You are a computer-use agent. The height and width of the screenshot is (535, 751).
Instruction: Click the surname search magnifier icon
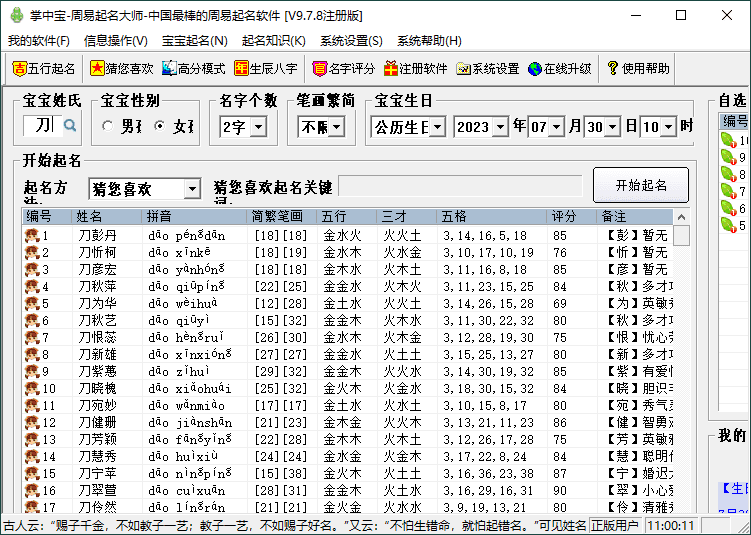[70, 126]
